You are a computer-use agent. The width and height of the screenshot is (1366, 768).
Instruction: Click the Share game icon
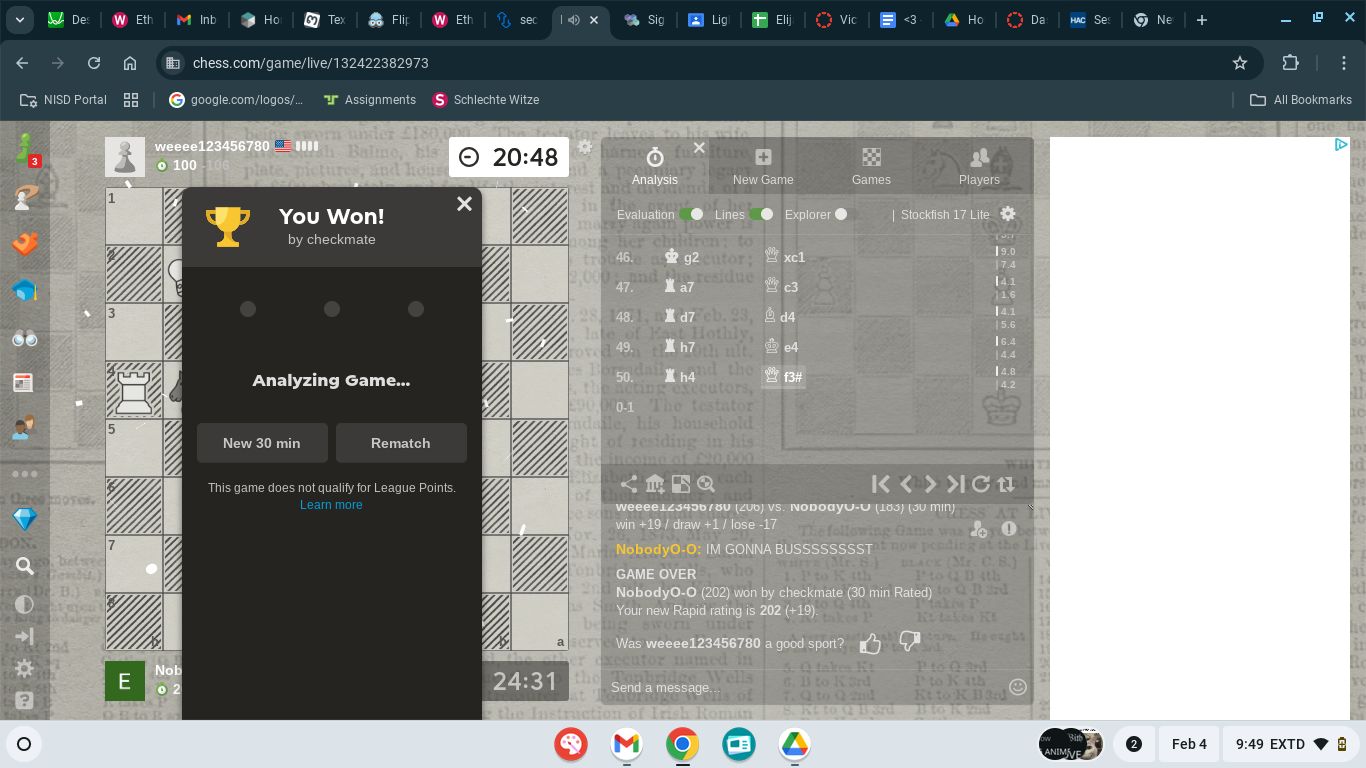629,484
